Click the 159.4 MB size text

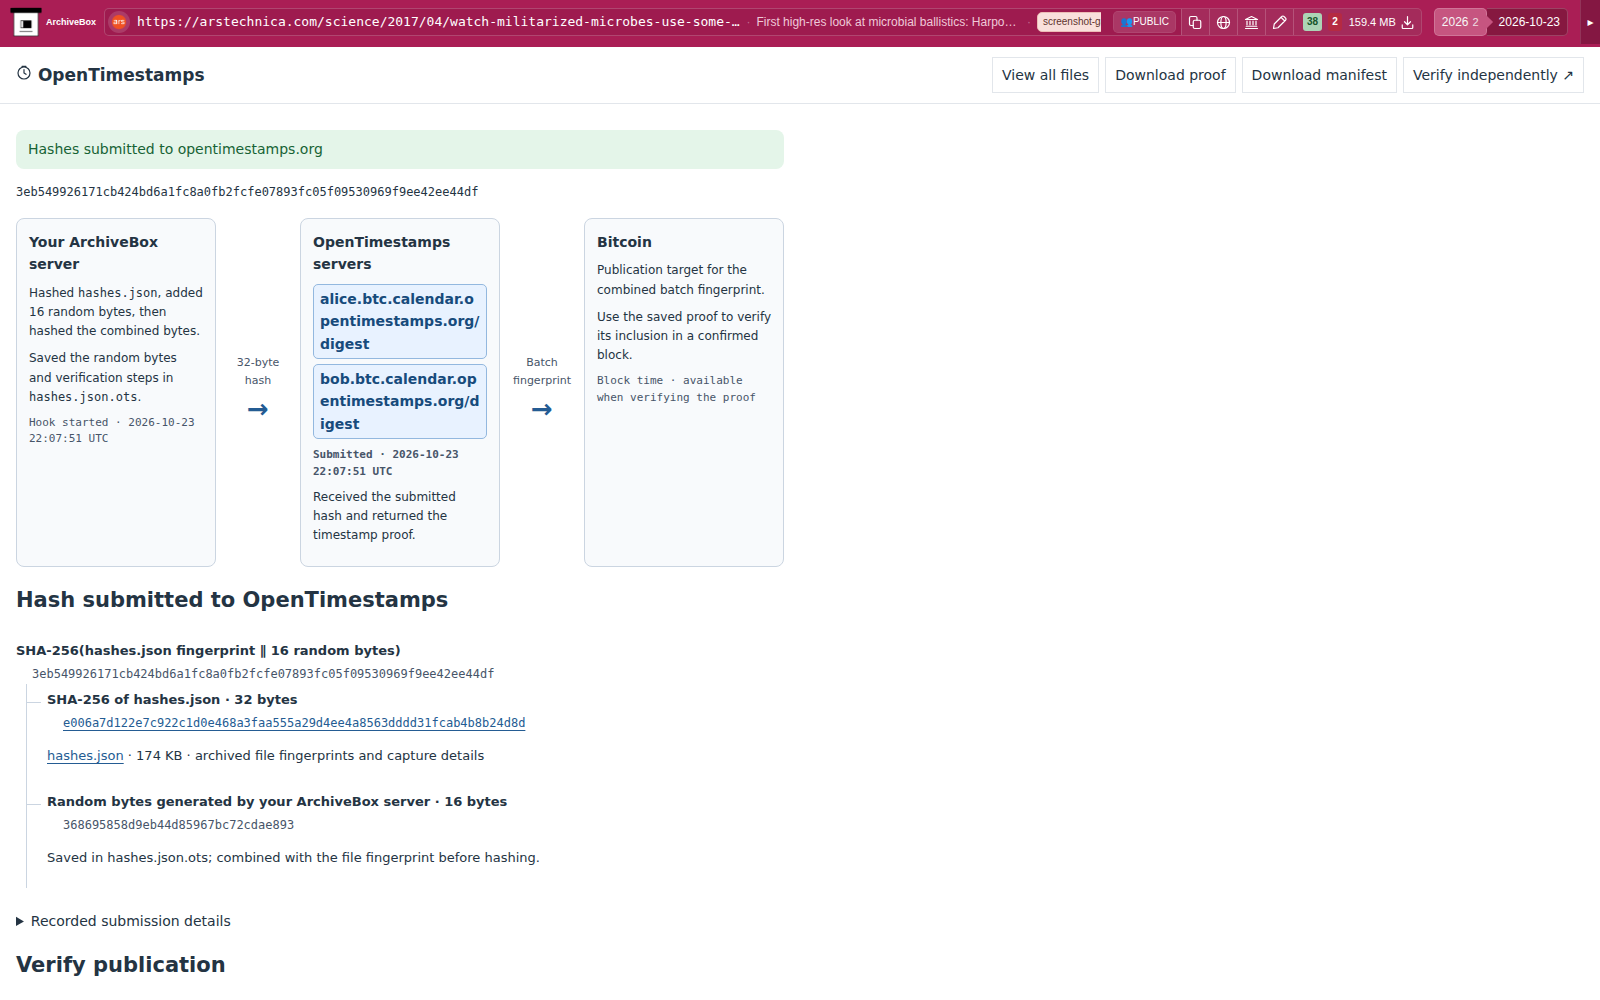pos(1371,22)
